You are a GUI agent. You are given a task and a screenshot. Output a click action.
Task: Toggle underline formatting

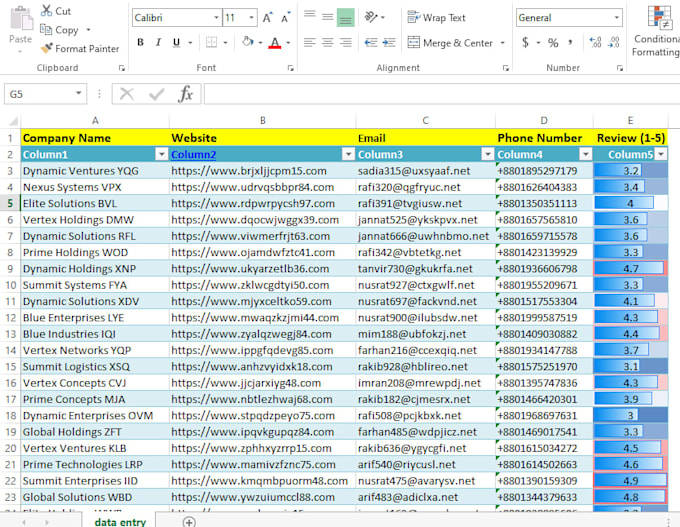click(x=176, y=43)
